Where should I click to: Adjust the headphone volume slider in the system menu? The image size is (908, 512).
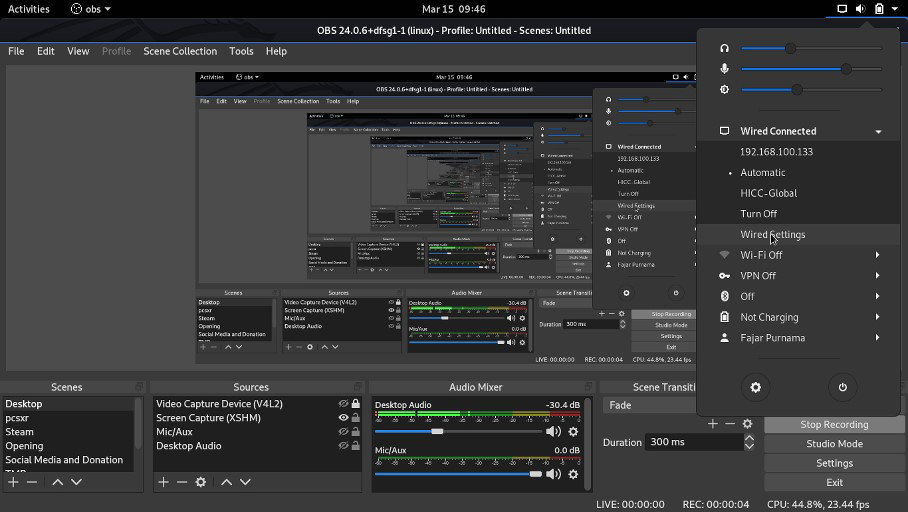811,49
